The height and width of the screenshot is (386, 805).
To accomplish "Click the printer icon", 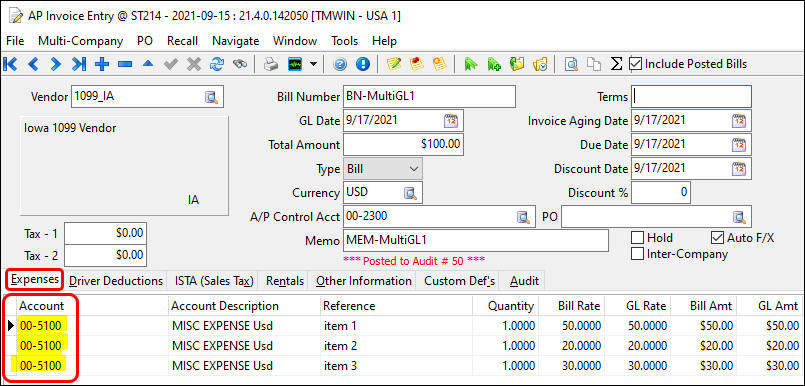I will pyautogui.click(x=271, y=64).
